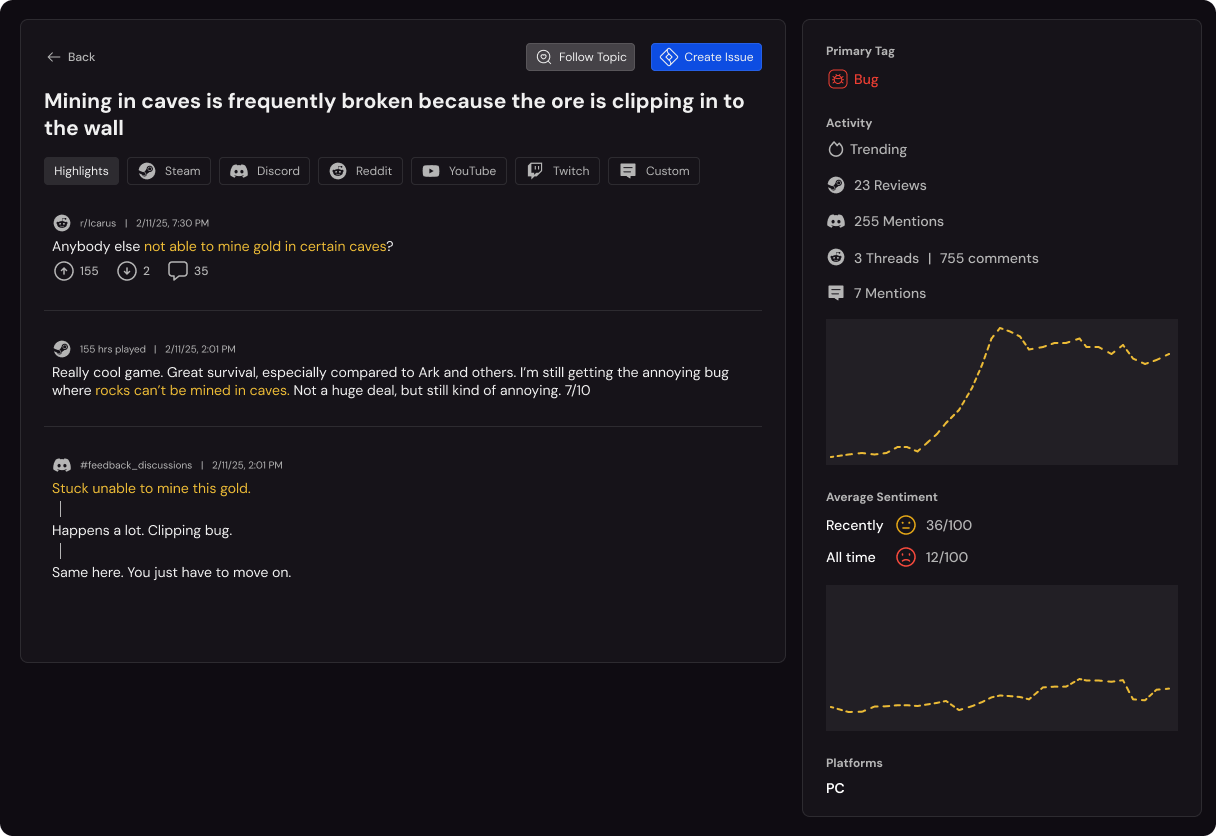The width and height of the screenshot is (1216, 836).
Task: Click the Steam icon beside 155 hrs played
Action: pos(62,349)
